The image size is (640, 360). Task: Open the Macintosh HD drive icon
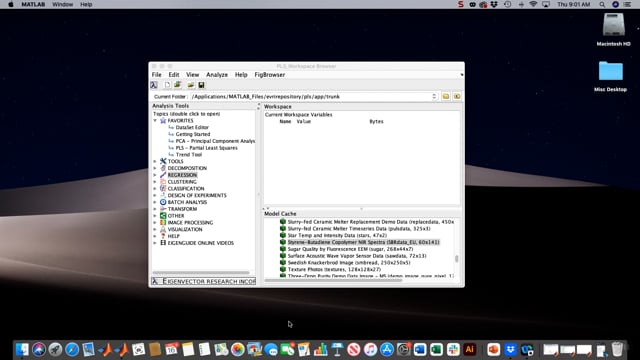[613, 25]
